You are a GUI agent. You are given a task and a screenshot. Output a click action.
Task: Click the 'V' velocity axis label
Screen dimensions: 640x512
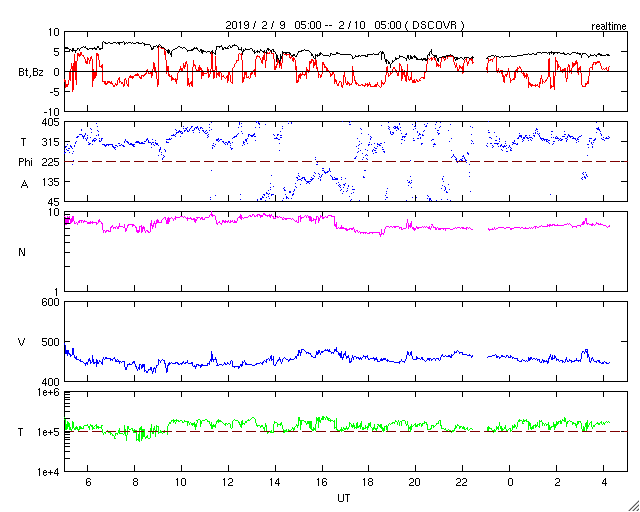click(22, 342)
